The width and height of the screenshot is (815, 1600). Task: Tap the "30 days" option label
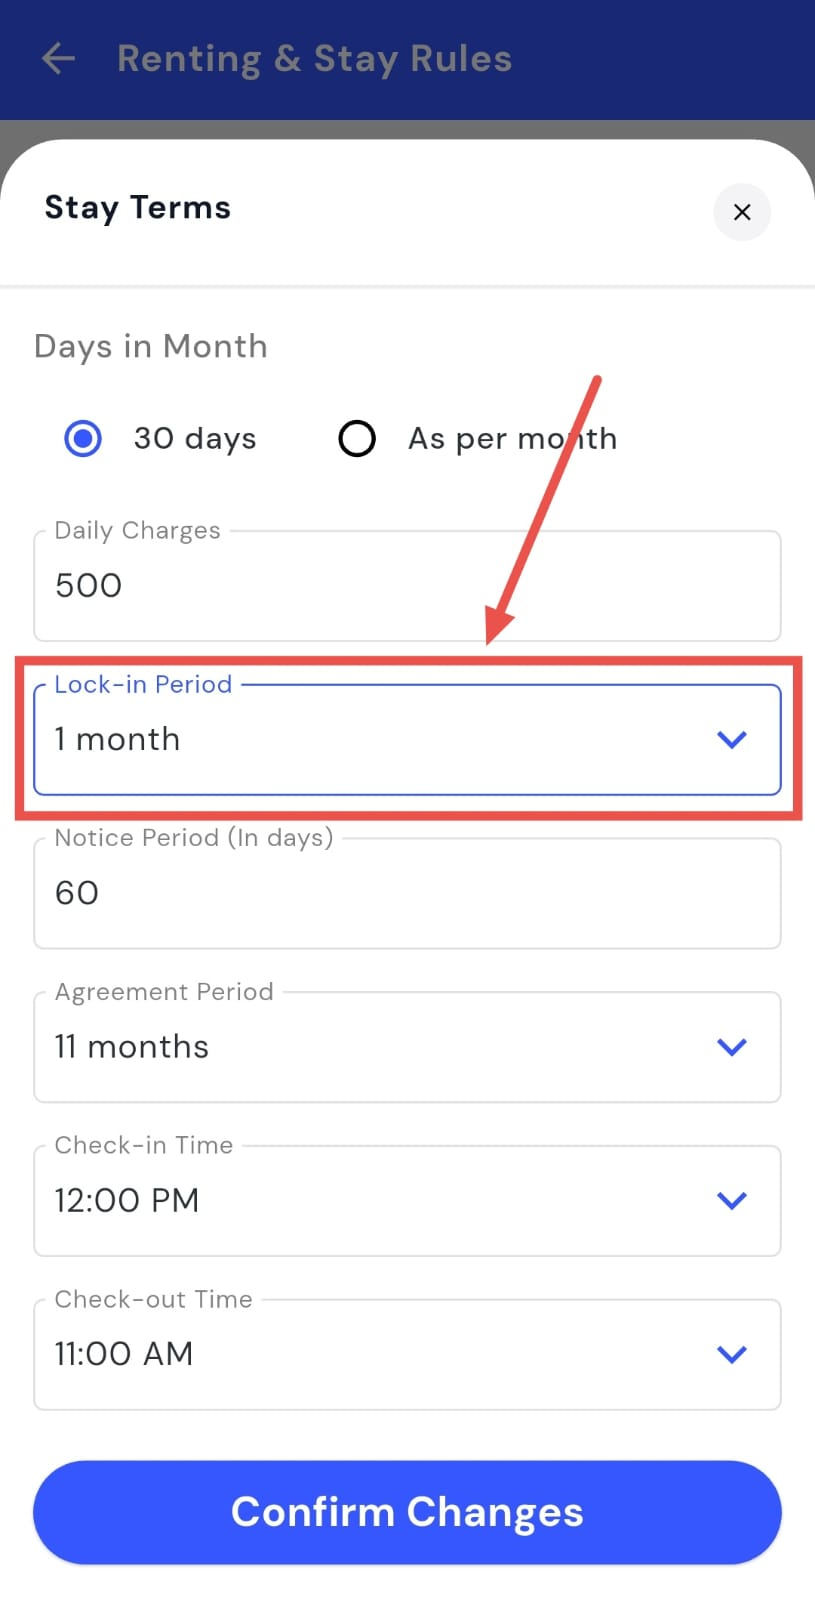click(195, 438)
